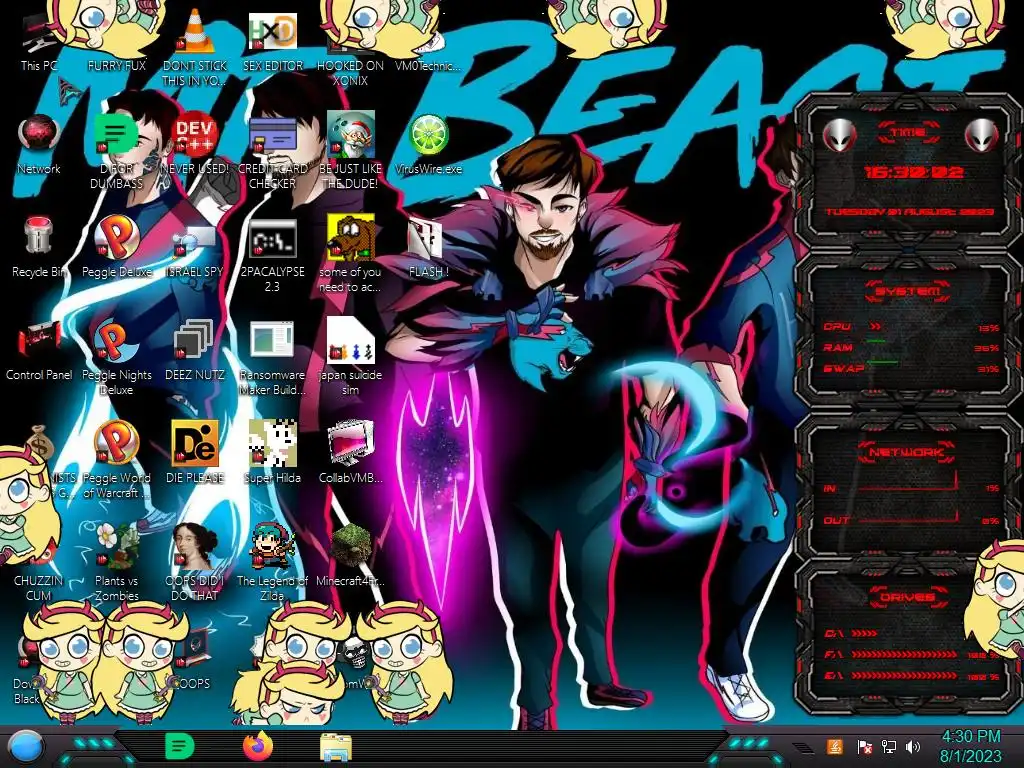Open the dog icon 'some of you need to ac...'
1024x768 pixels.
click(350, 238)
